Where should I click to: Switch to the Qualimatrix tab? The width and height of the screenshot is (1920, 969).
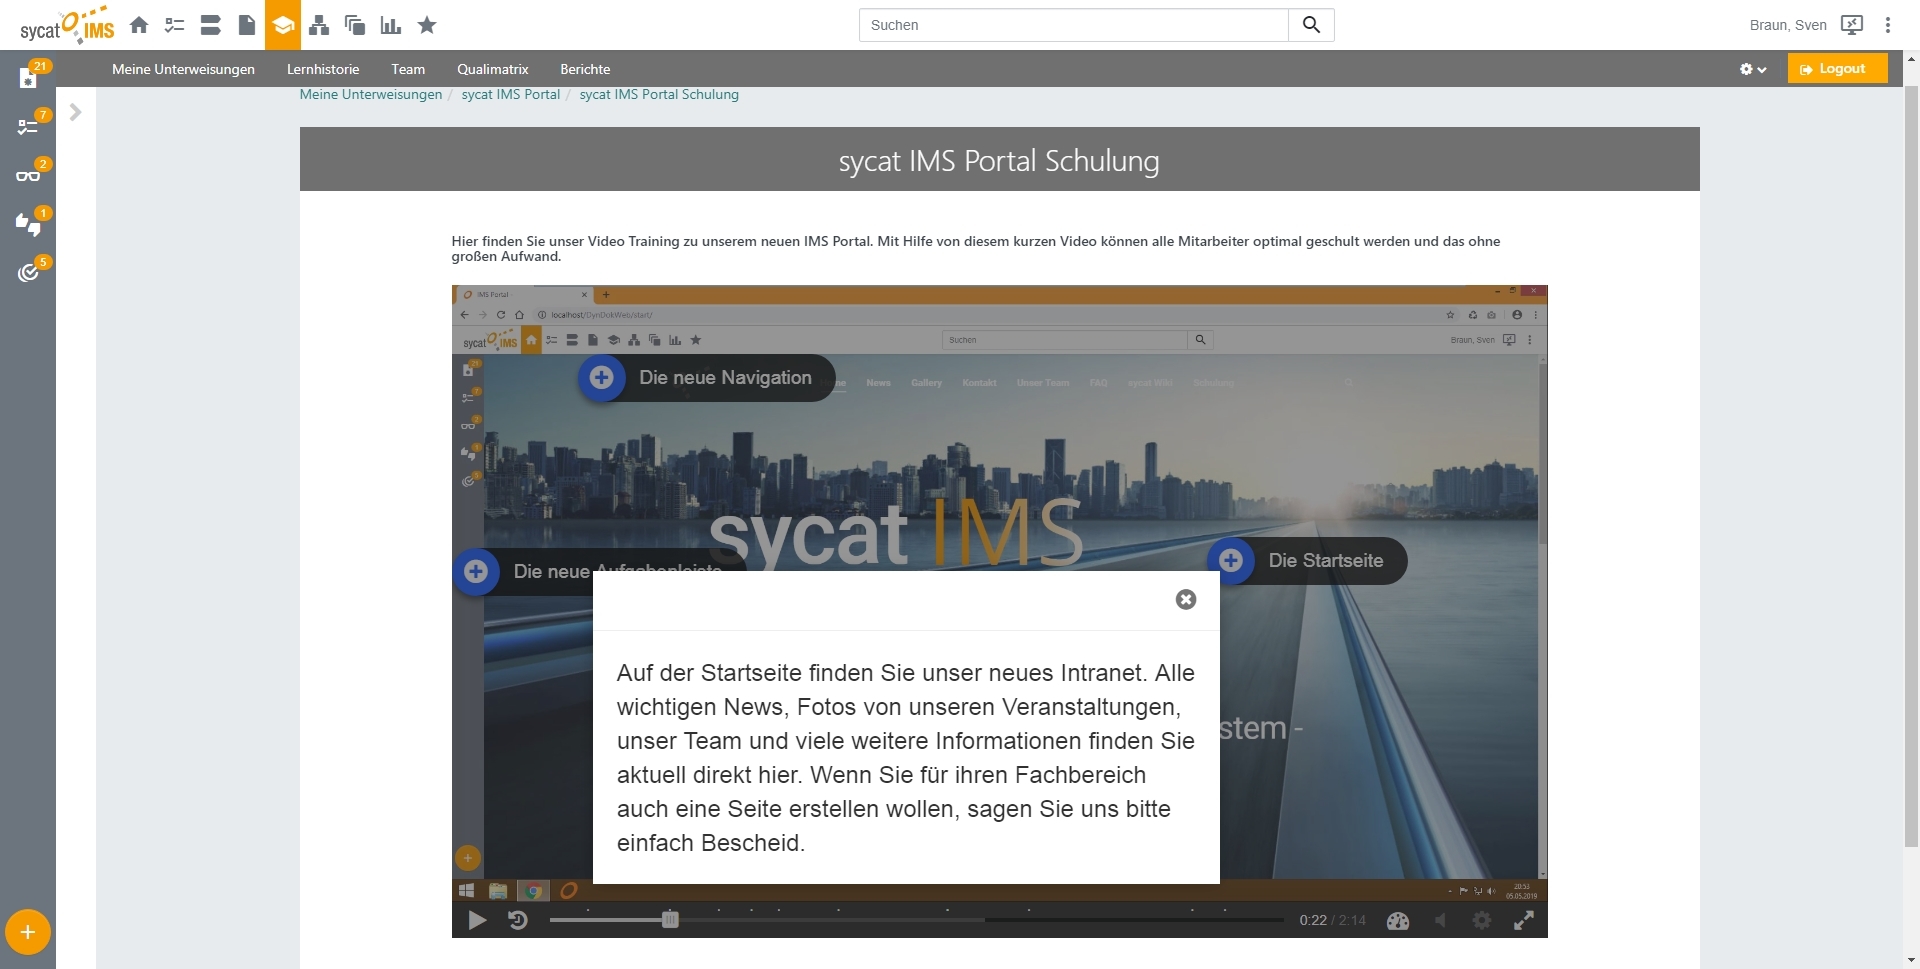coord(493,69)
